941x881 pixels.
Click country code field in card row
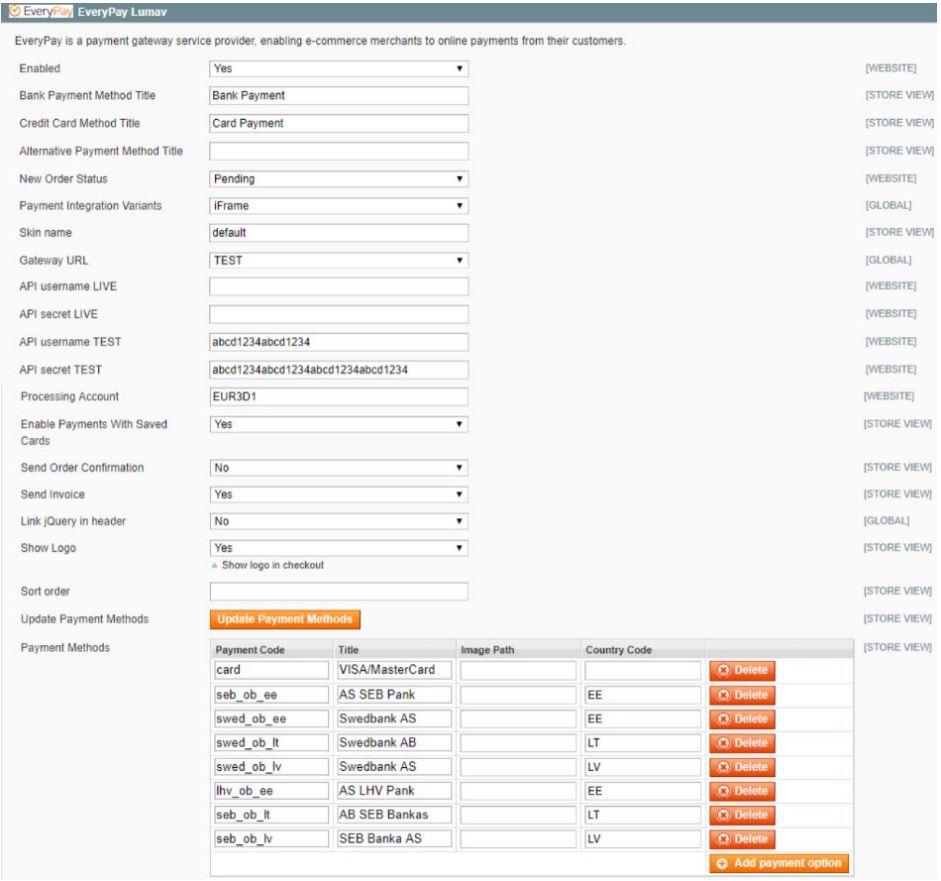643,670
